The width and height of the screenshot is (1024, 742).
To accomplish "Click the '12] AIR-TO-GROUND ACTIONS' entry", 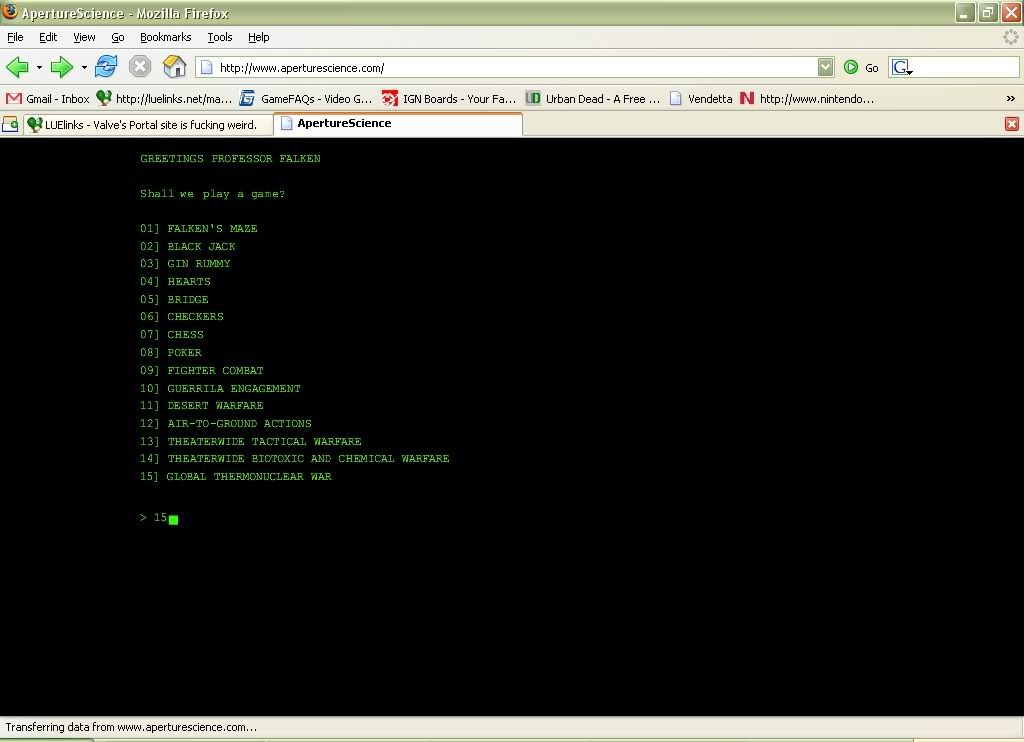I will click(x=226, y=423).
